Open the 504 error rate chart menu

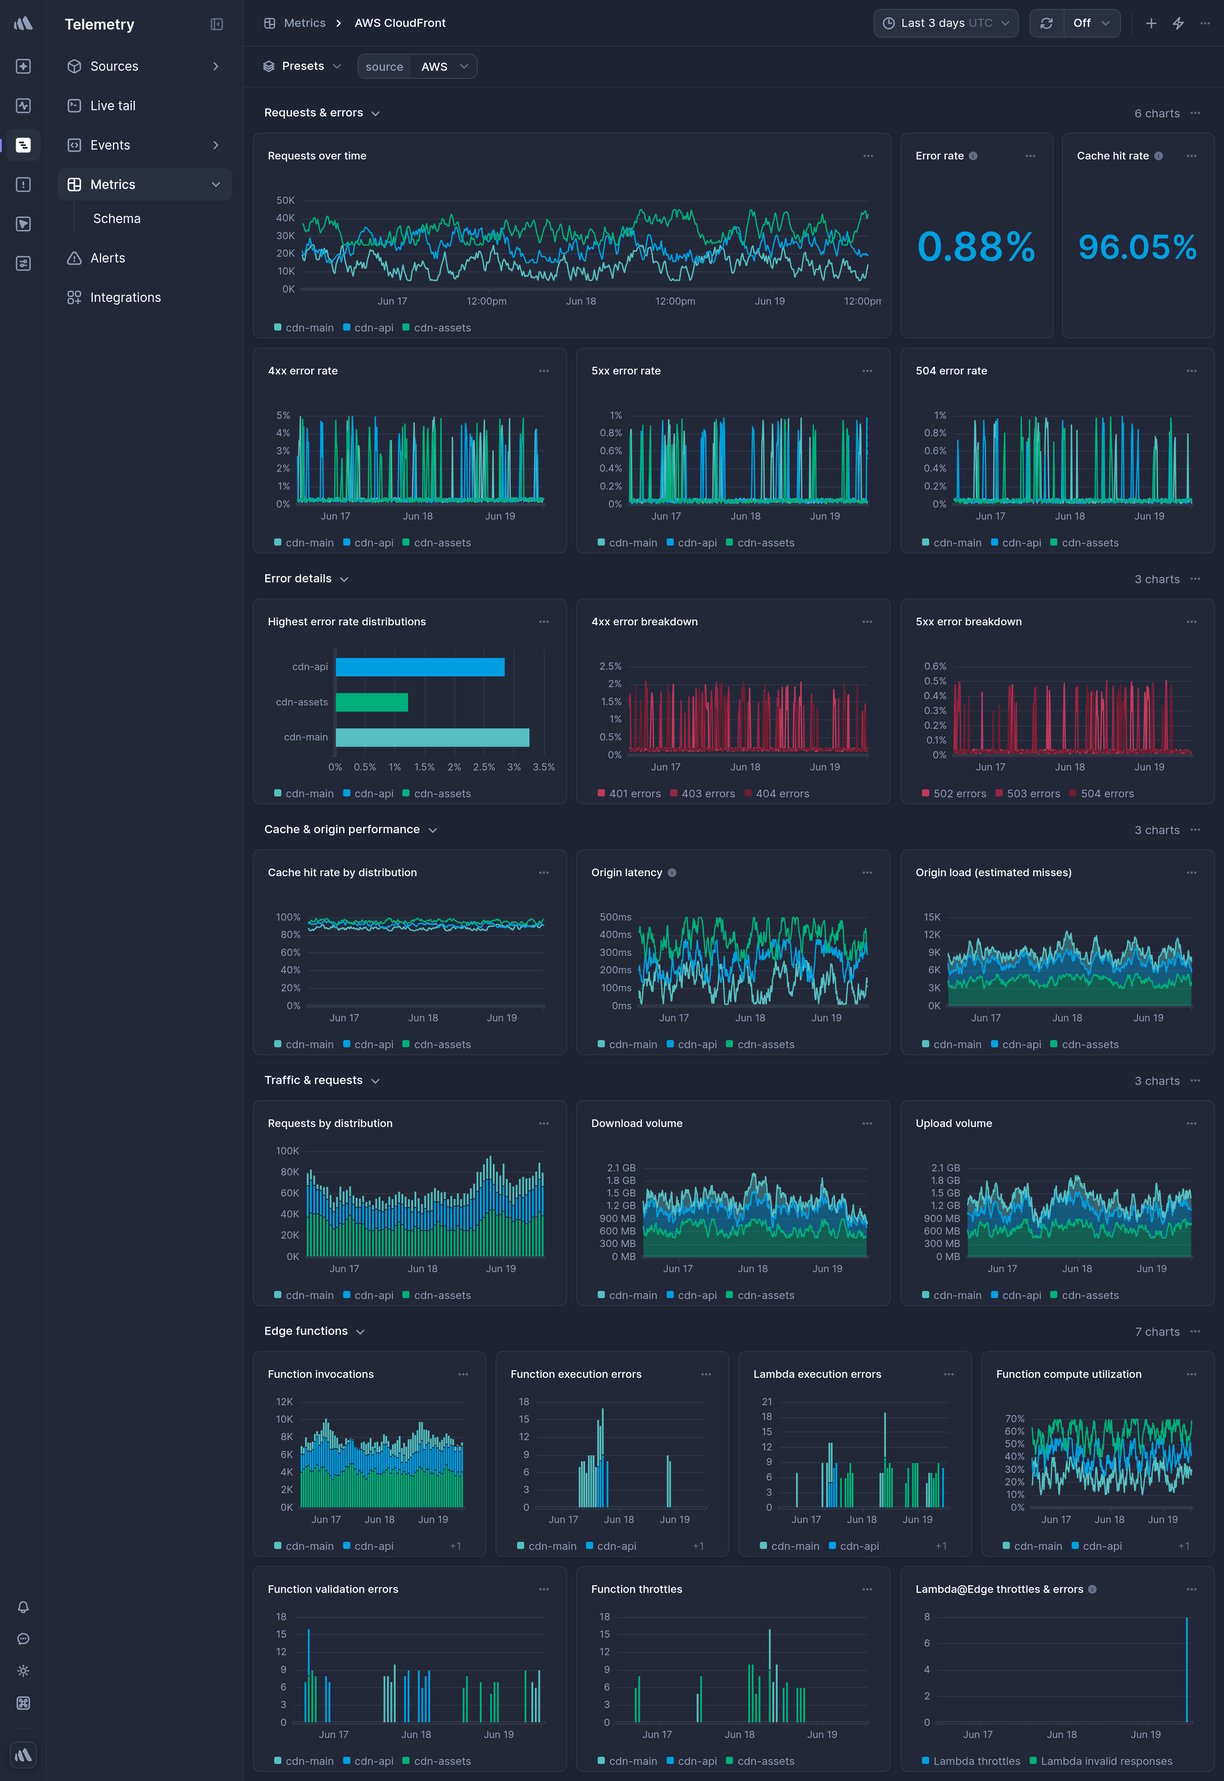[1192, 371]
